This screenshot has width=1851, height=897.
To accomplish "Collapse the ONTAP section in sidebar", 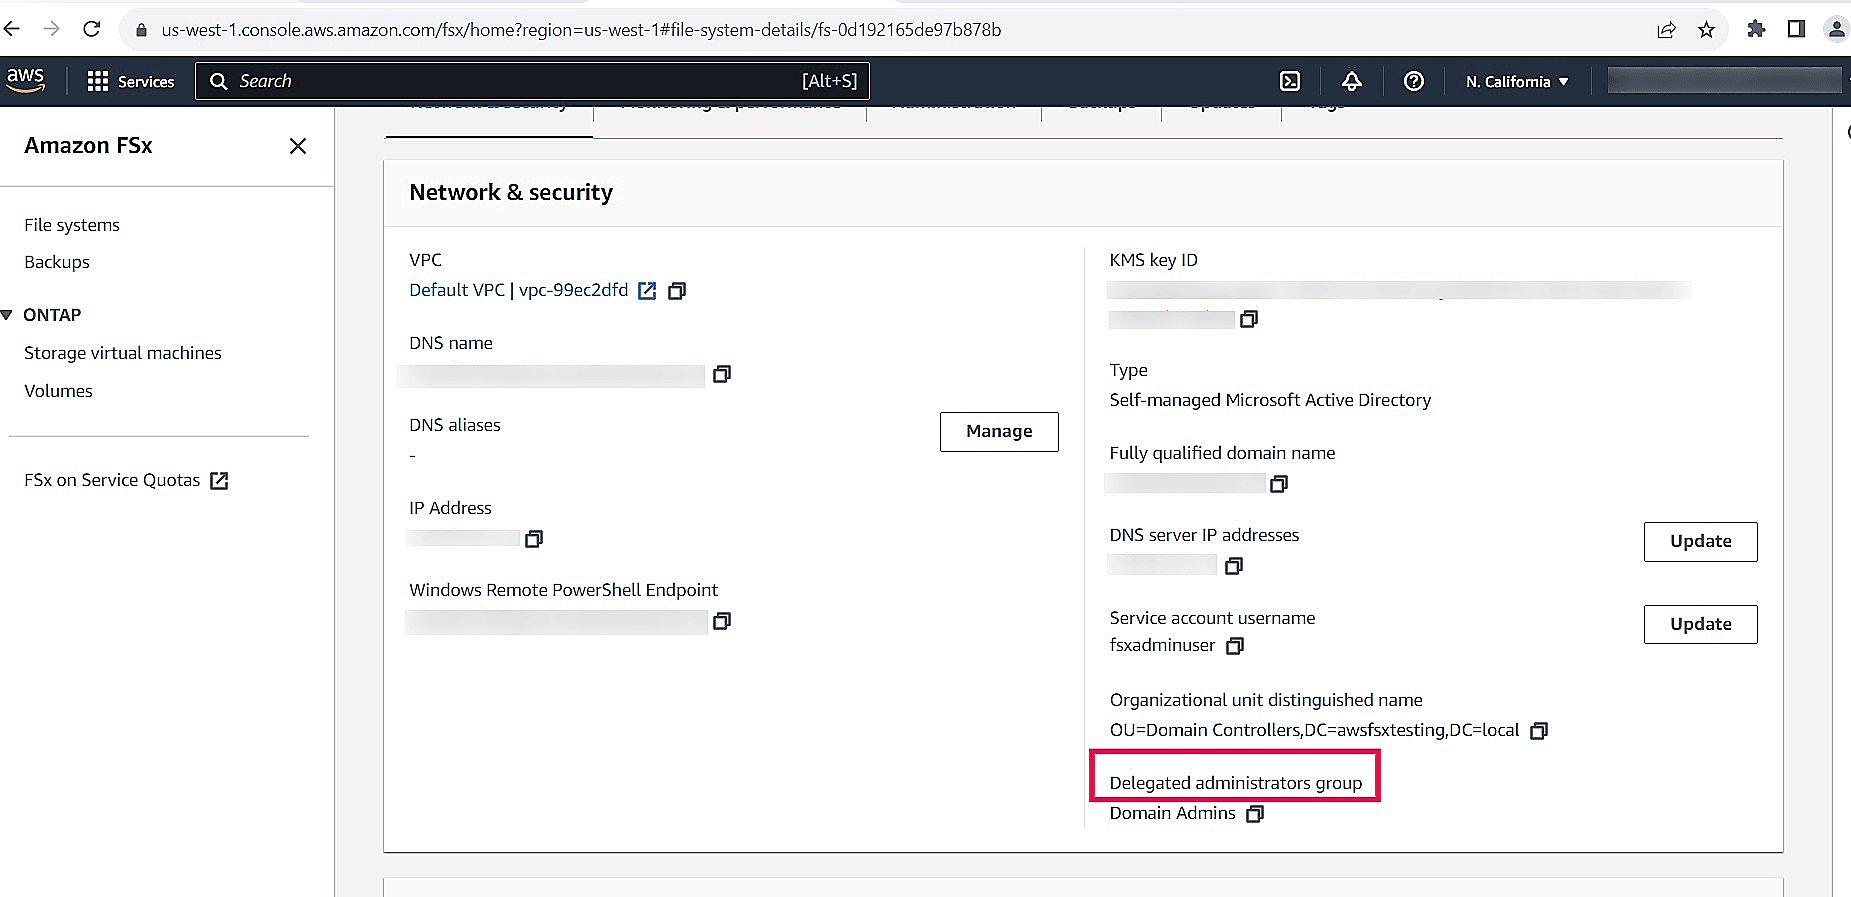I will point(7,315).
